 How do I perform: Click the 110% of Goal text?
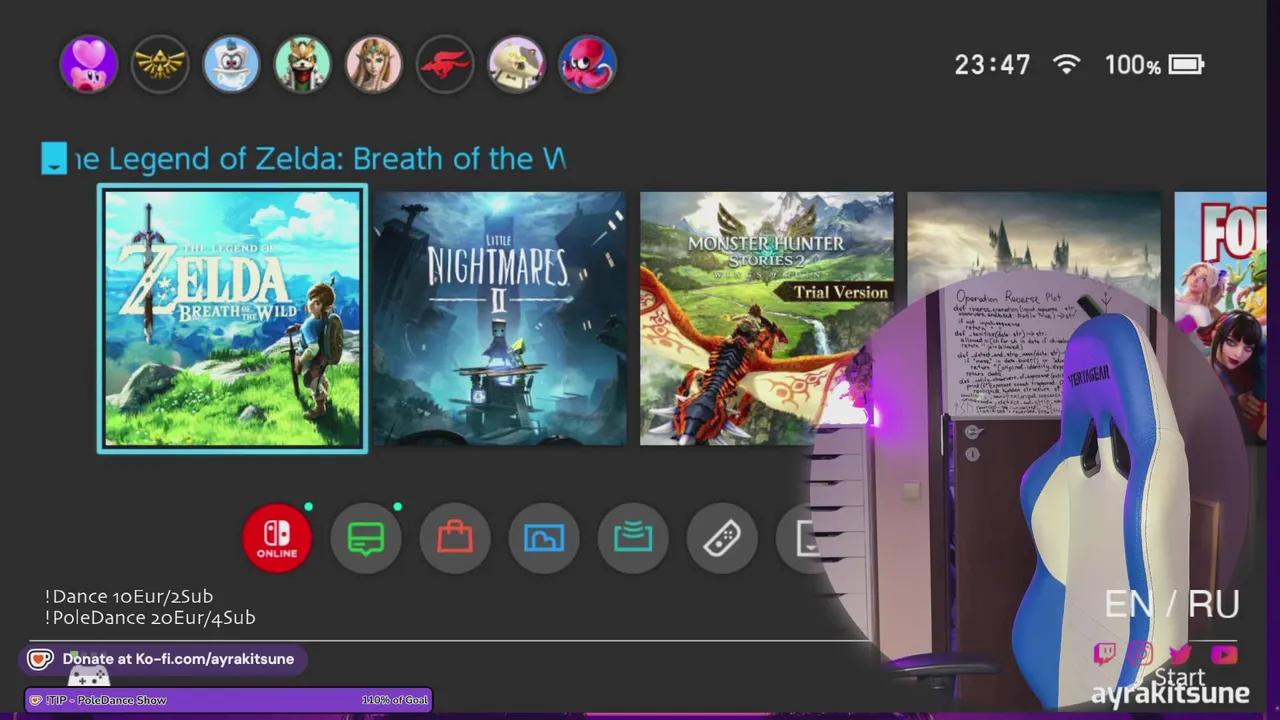pos(395,700)
